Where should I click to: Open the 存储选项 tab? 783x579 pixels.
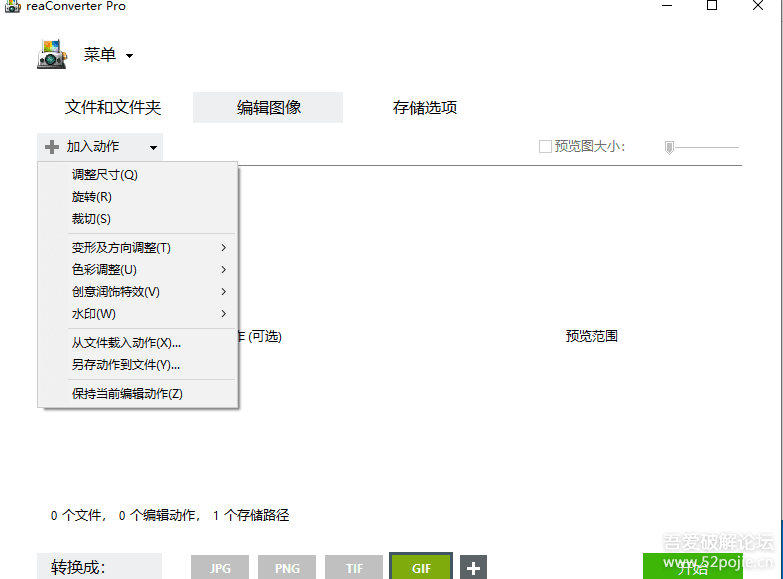pos(425,108)
